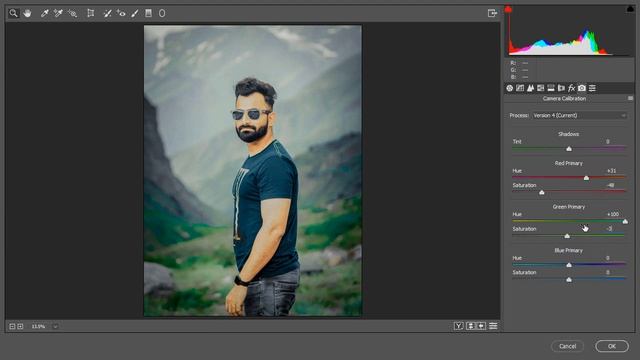Viewport: 640px width, 360px height.
Task: Cycle Before/After views with Y icon
Action: point(459,326)
